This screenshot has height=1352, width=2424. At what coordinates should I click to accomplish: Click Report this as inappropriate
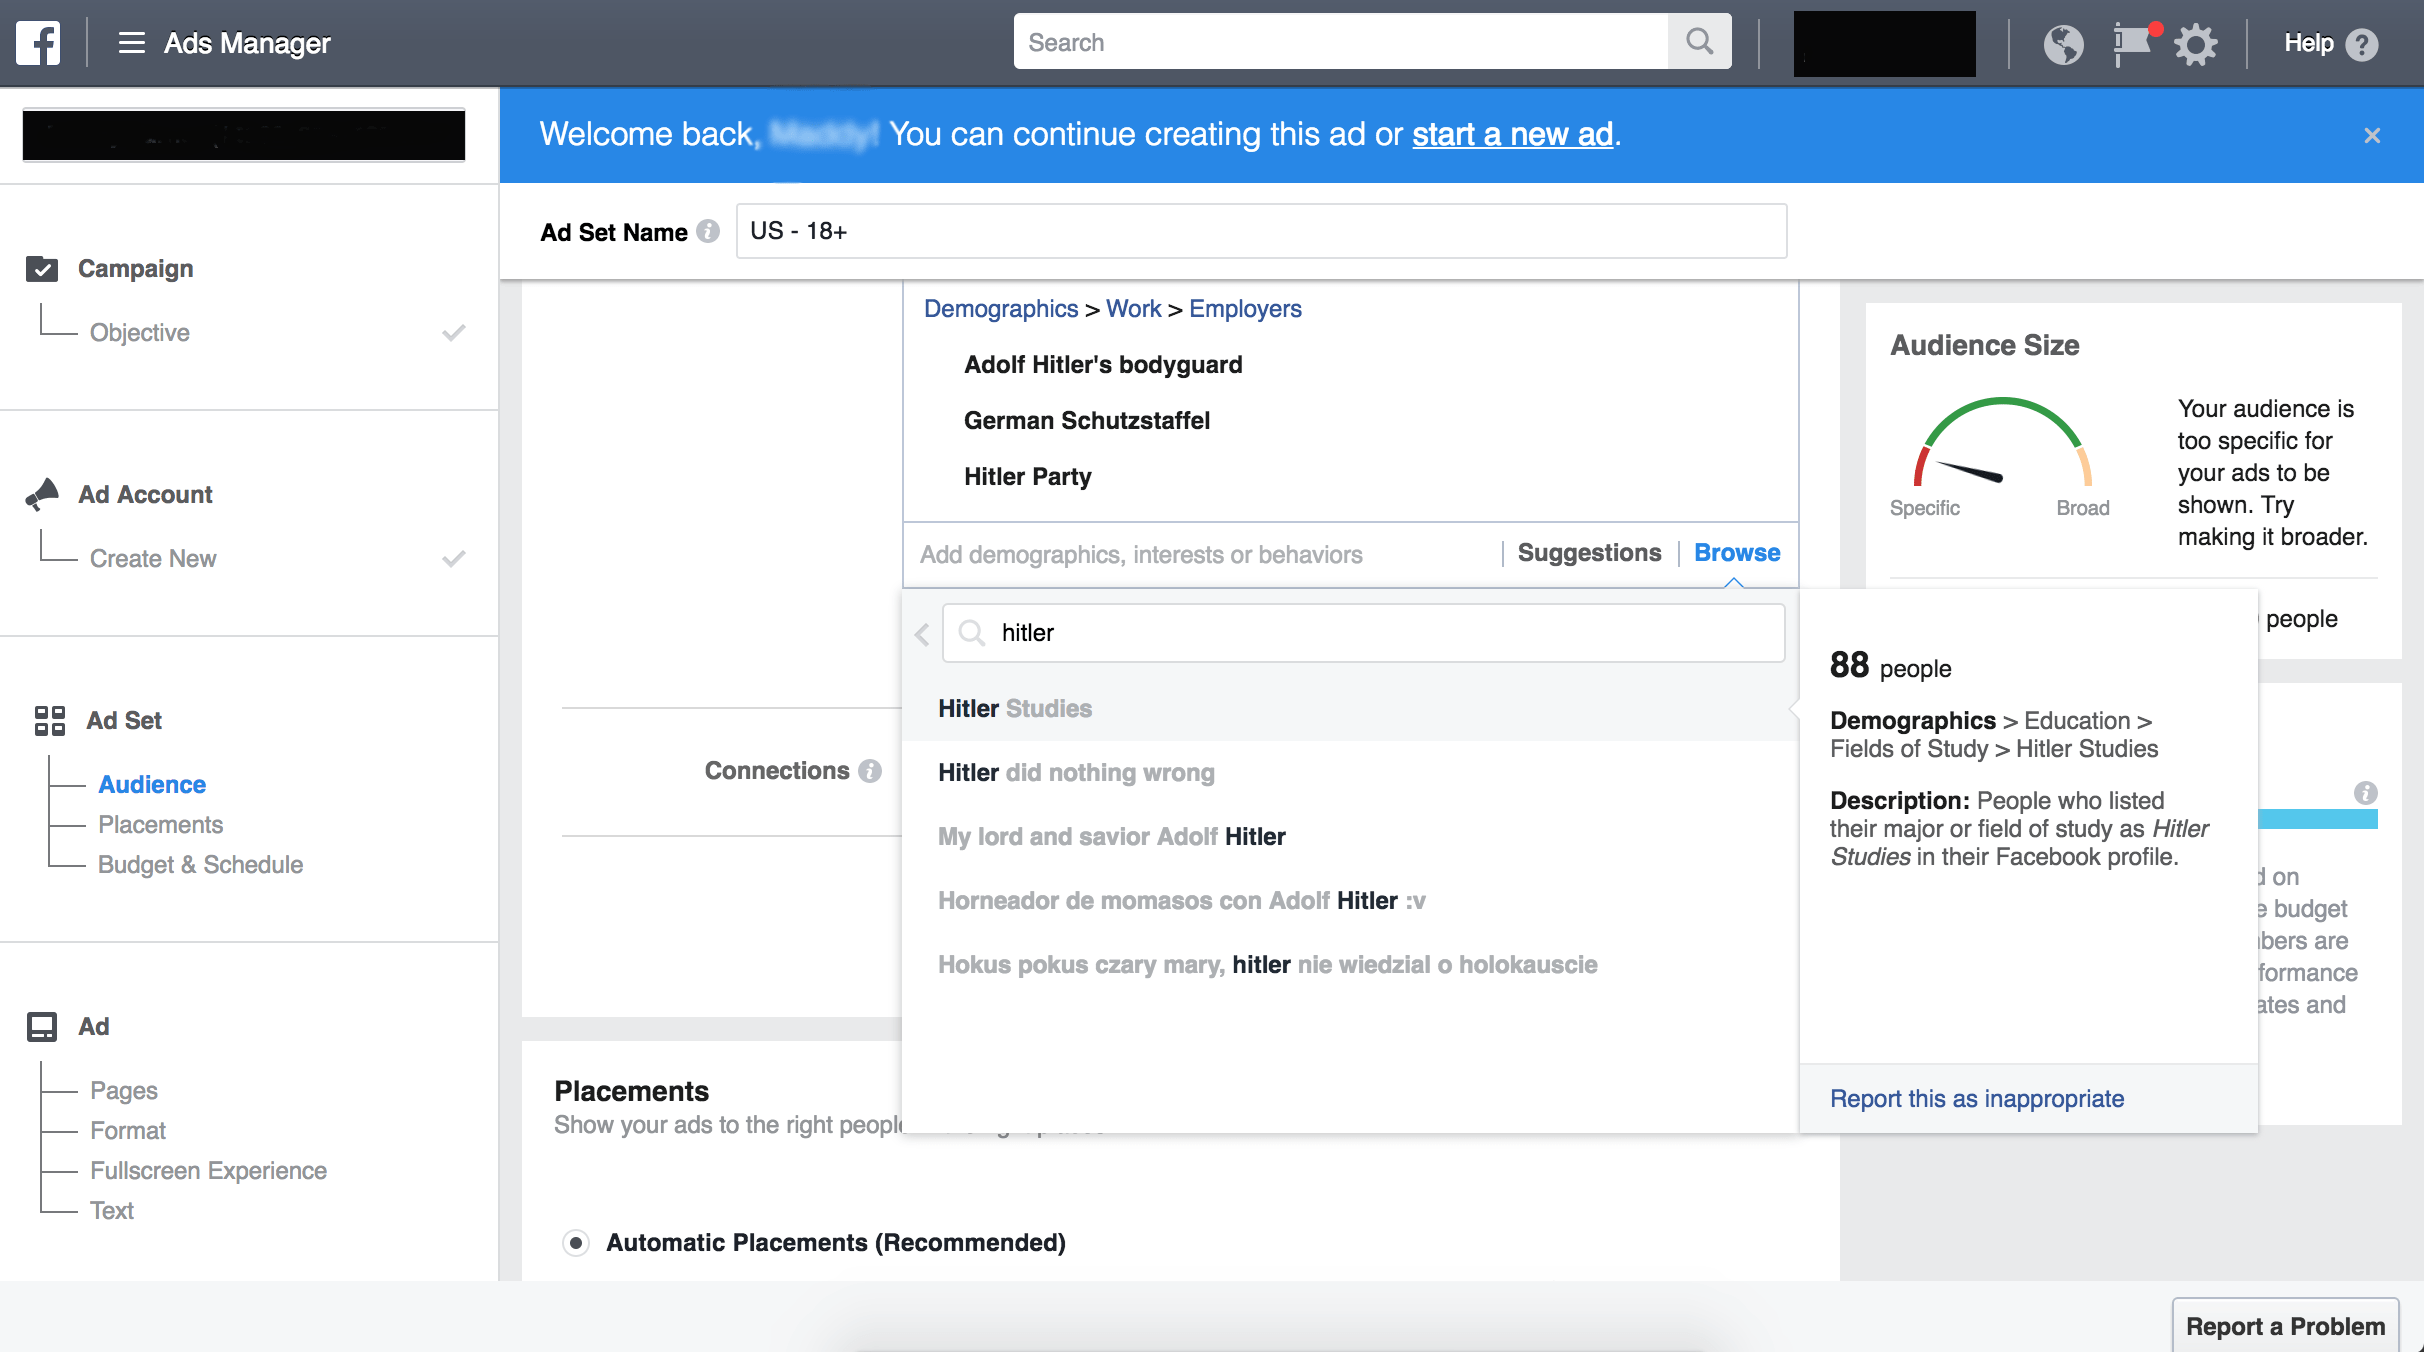pos(1977,1098)
